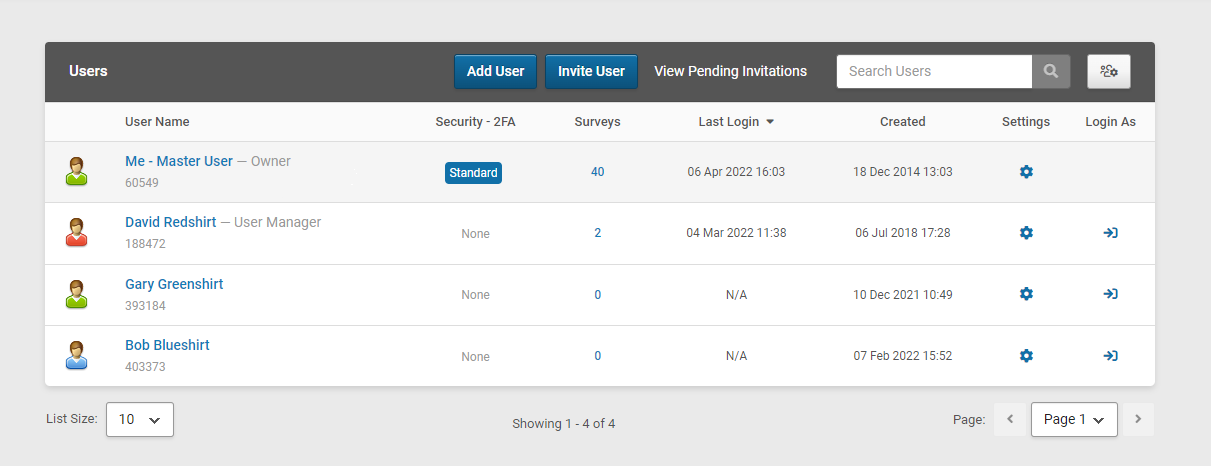Click Master User green avatar icon
Viewport: 1211px width, 466px height.
coord(76,172)
